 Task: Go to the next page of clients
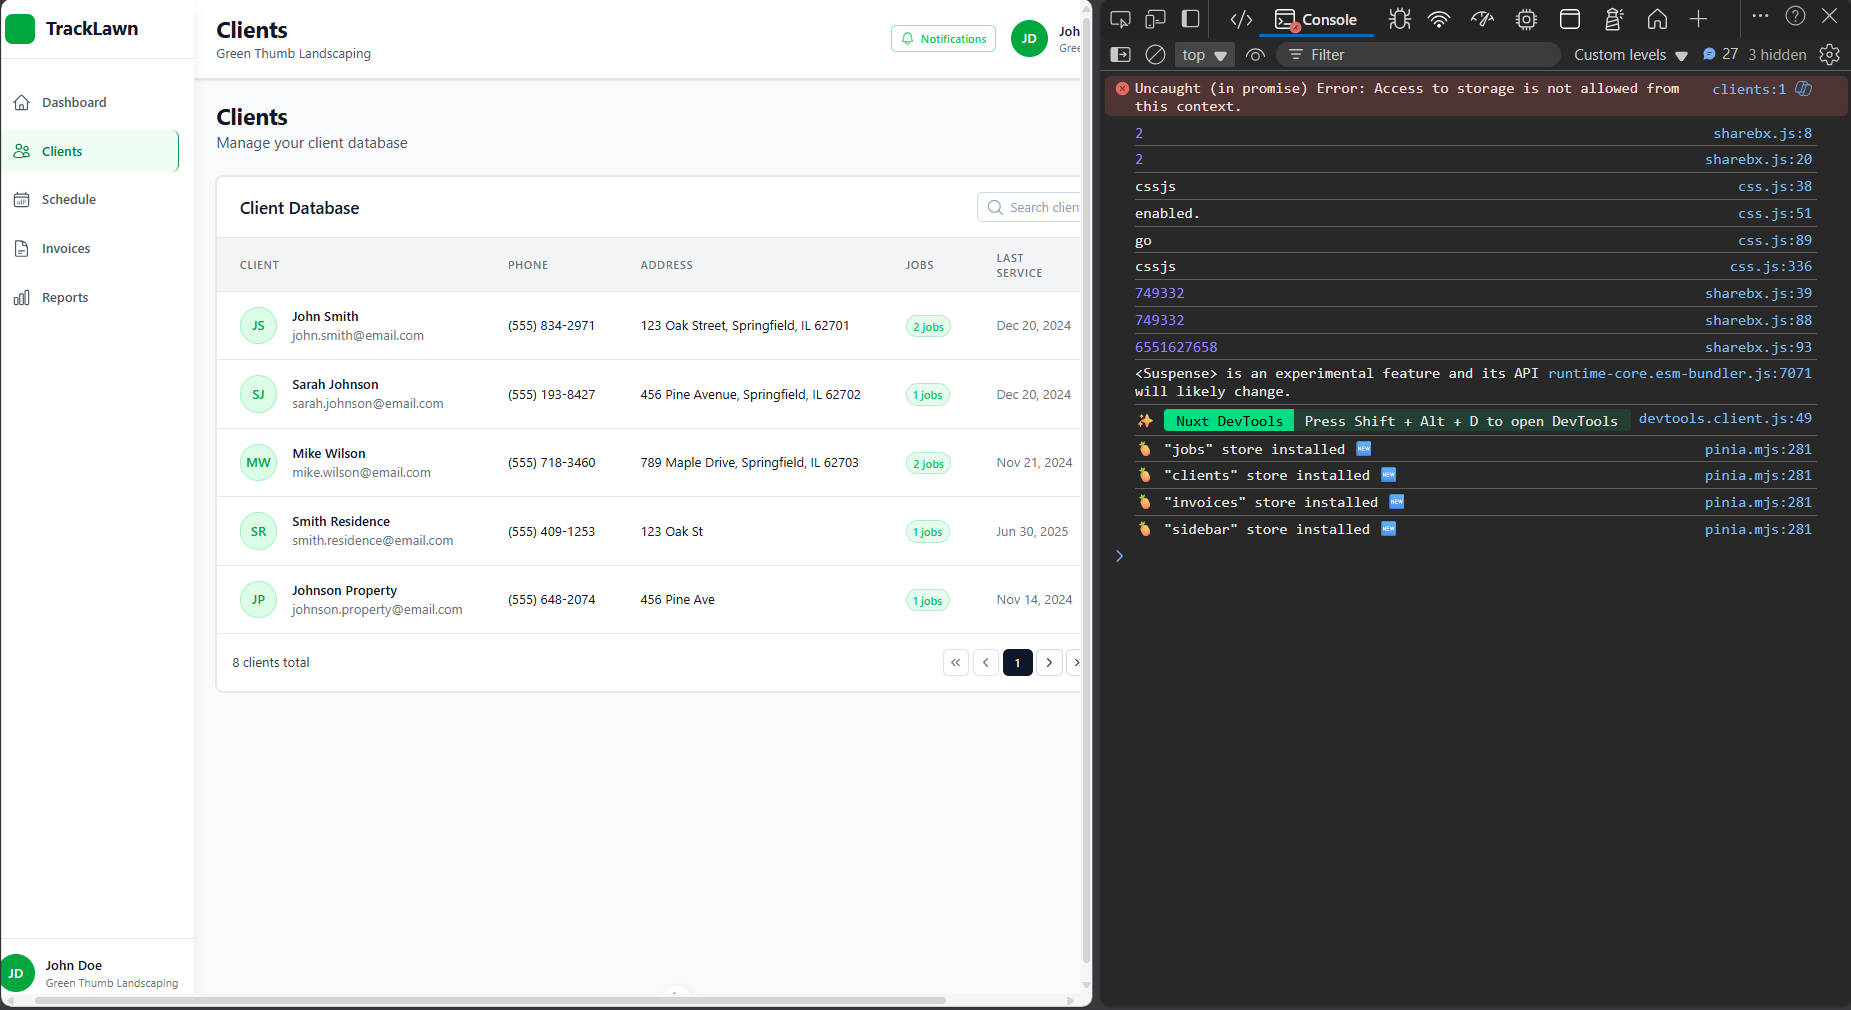1049,663
